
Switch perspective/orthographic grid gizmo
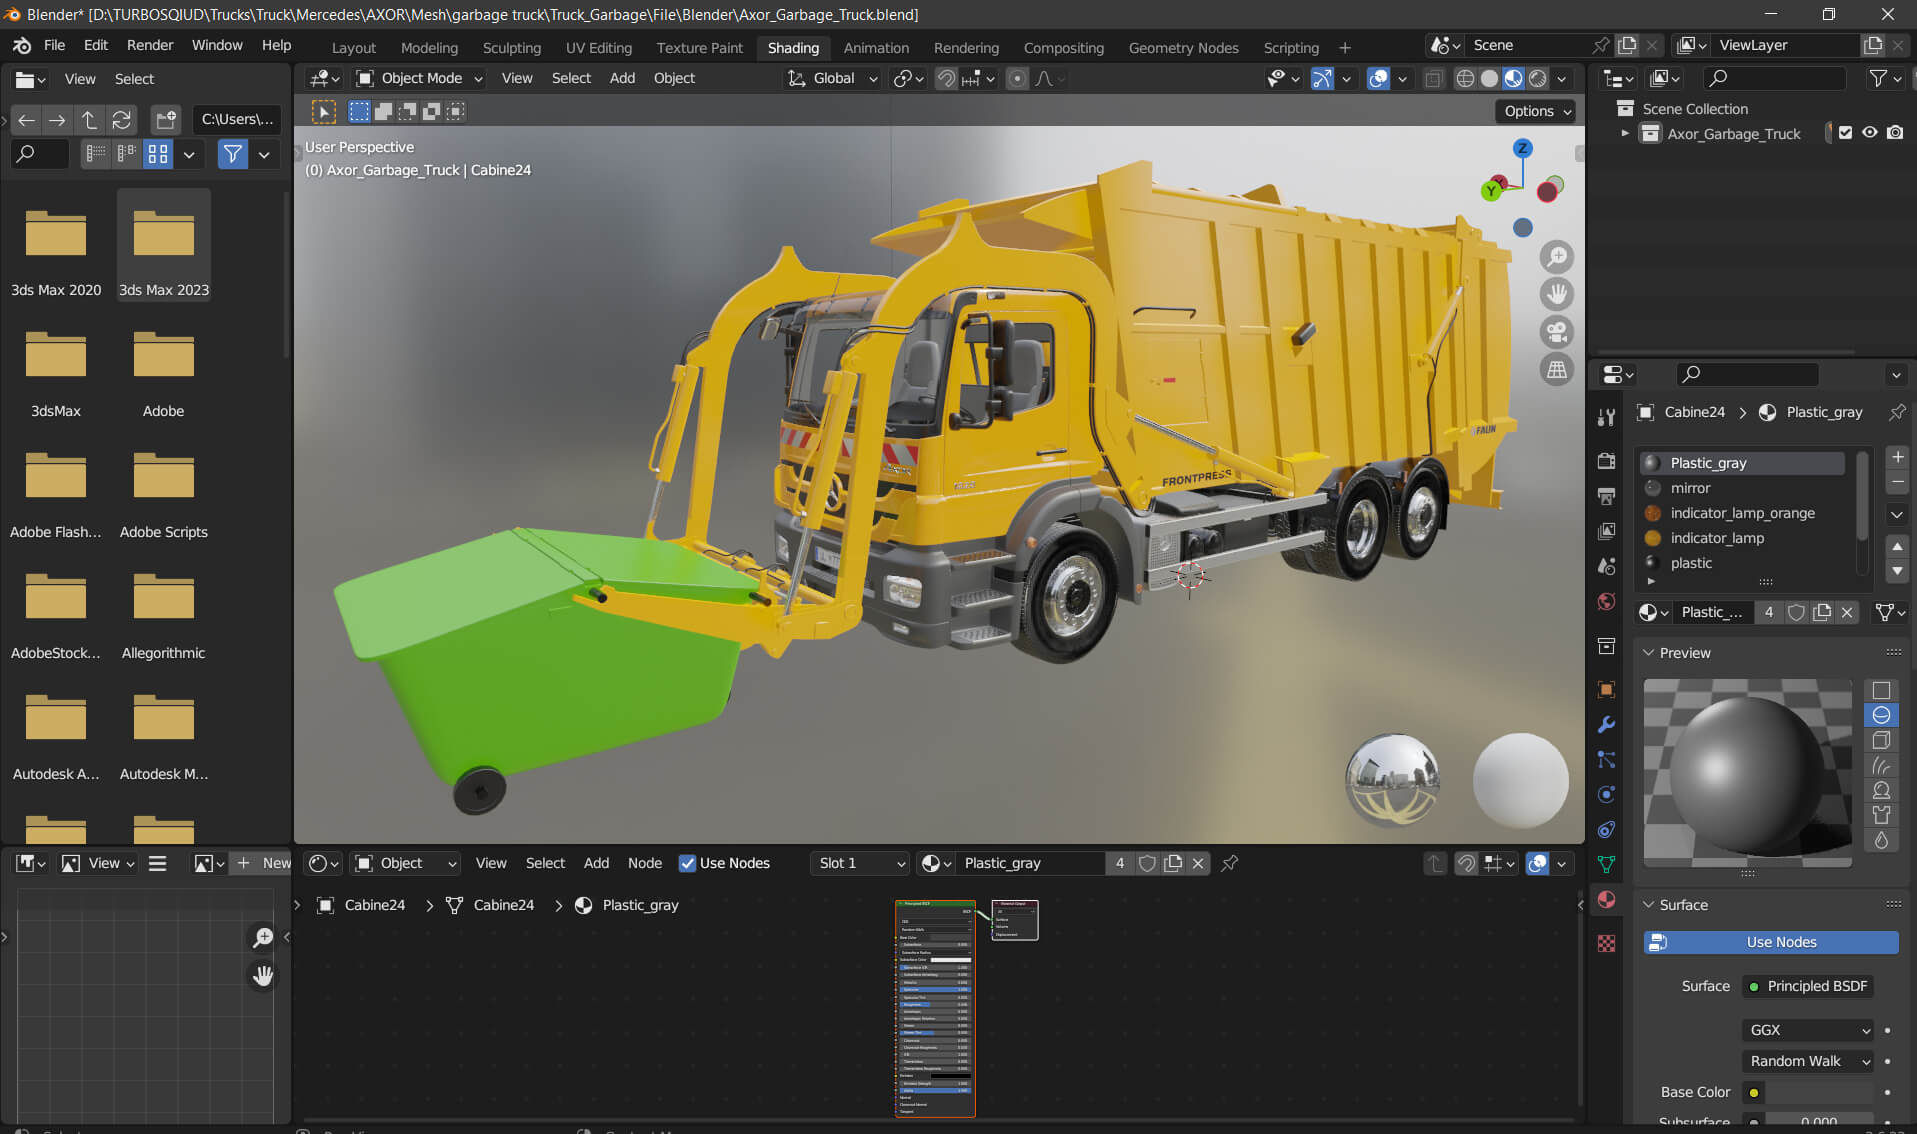(1557, 370)
